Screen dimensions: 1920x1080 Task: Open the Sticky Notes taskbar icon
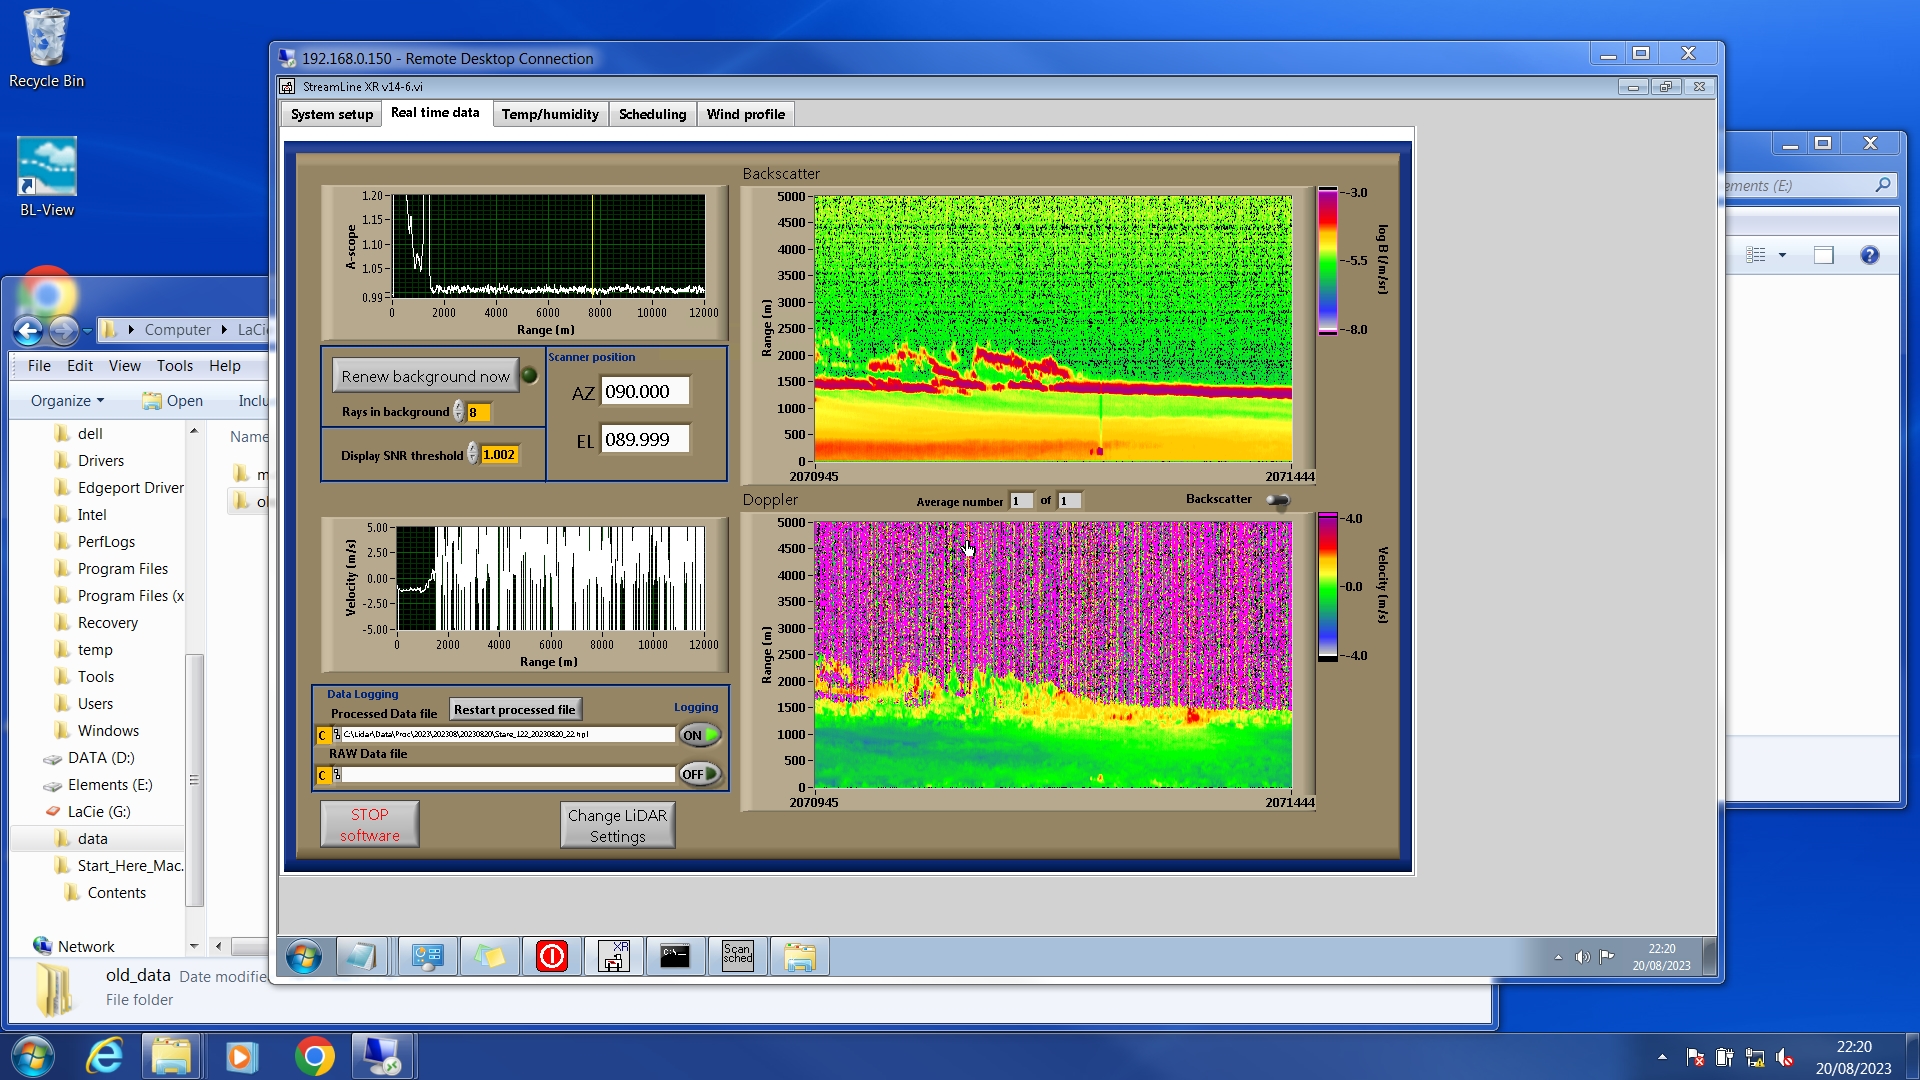tap(489, 957)
